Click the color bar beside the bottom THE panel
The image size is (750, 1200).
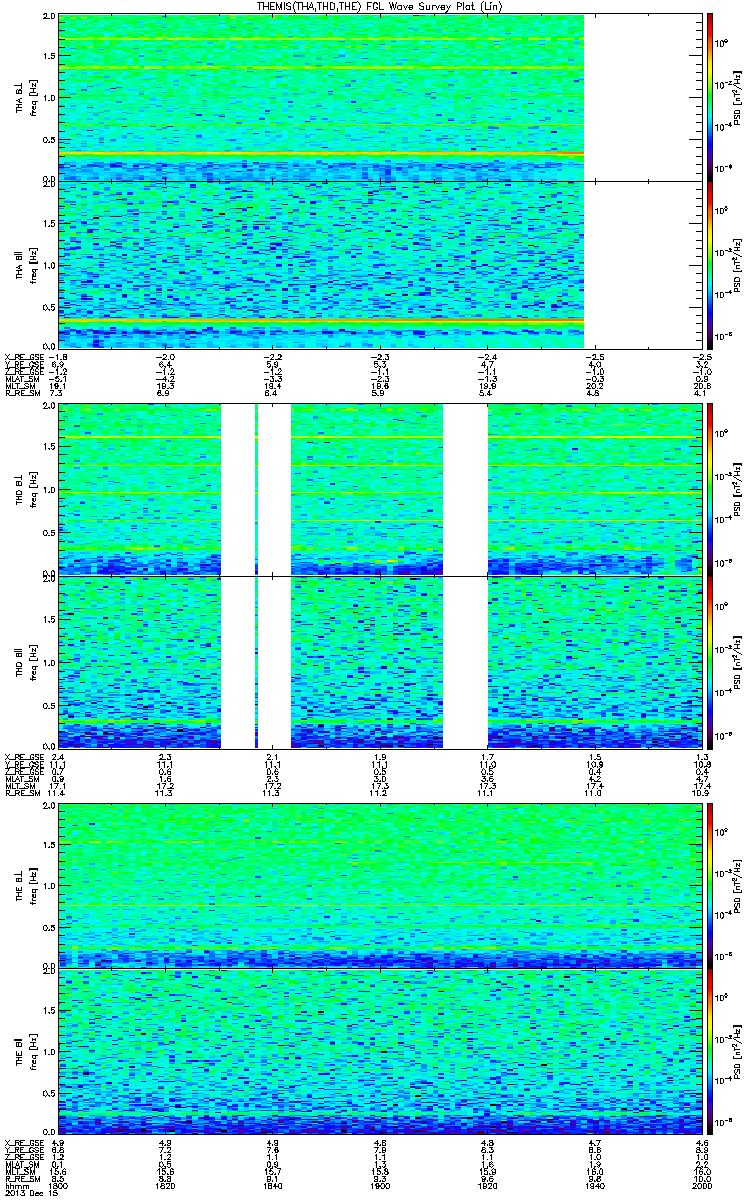pyautogui.click(x=709, y=1051)
